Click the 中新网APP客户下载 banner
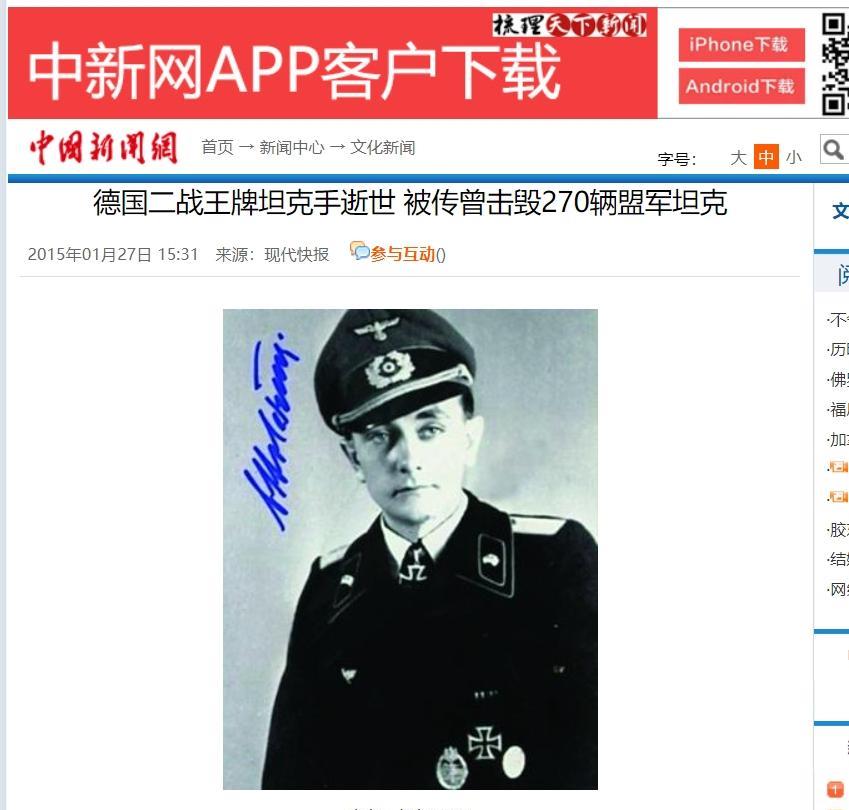Viewport: 849px width, 810px height. (332, 63)
